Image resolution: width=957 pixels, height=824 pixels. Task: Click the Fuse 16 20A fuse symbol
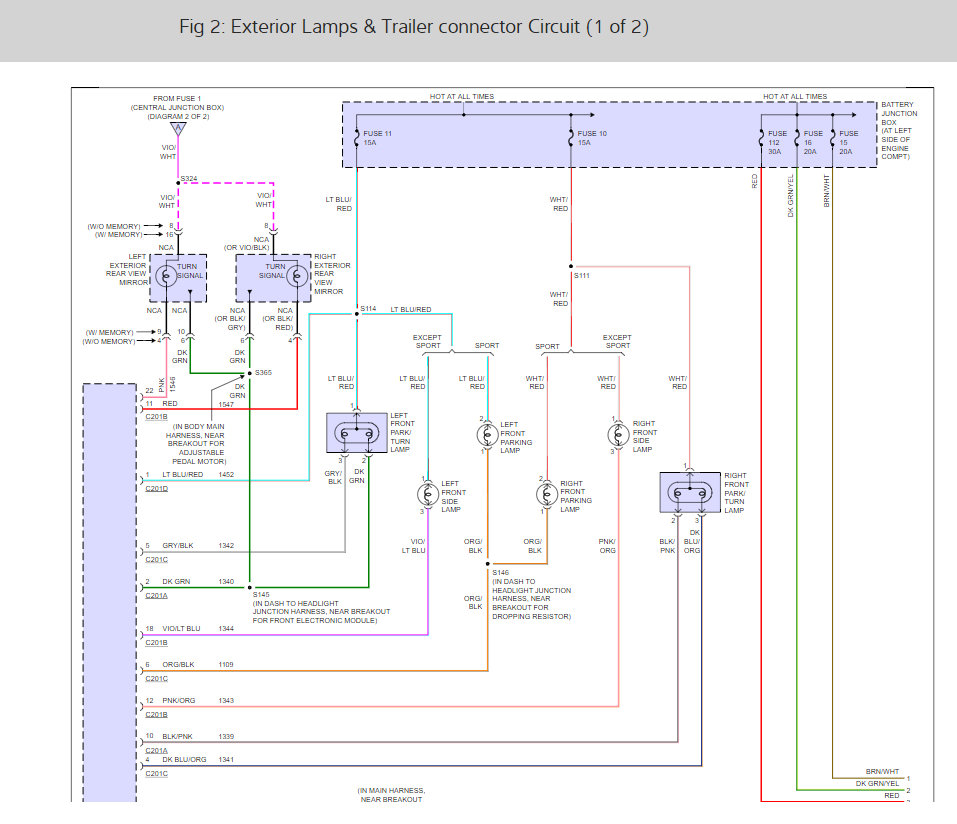point(796,138)
